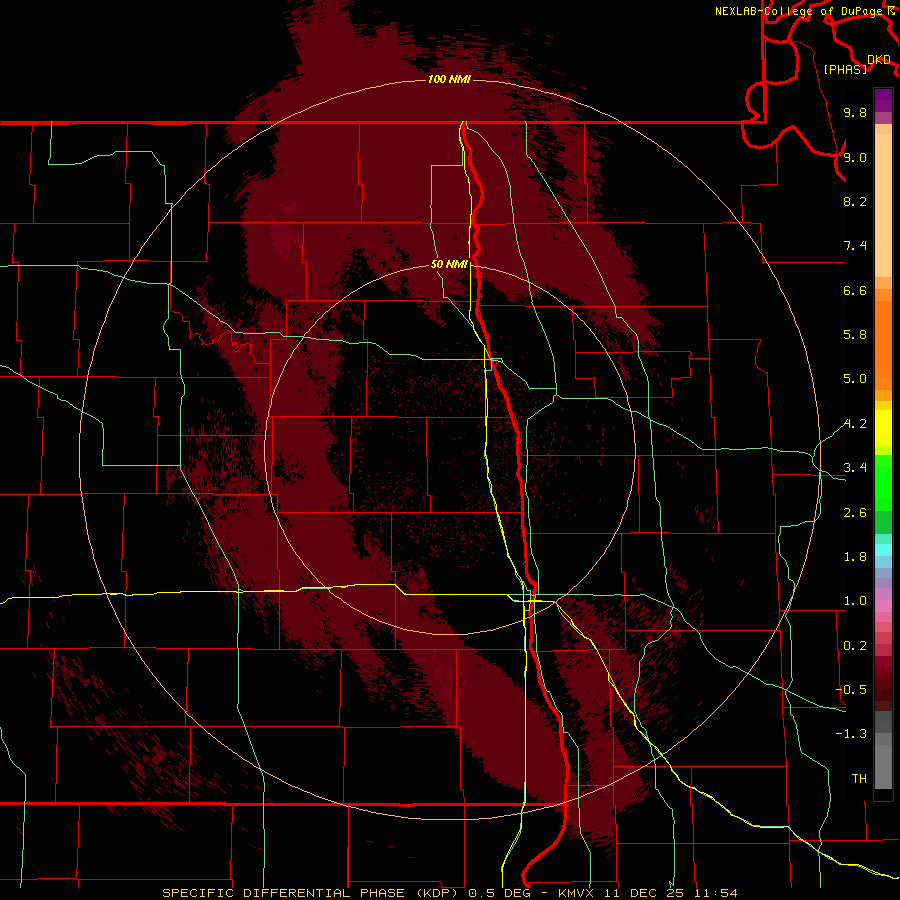Click the 0.2 scale value
900x900 pixels.
[x=855, y=646]
